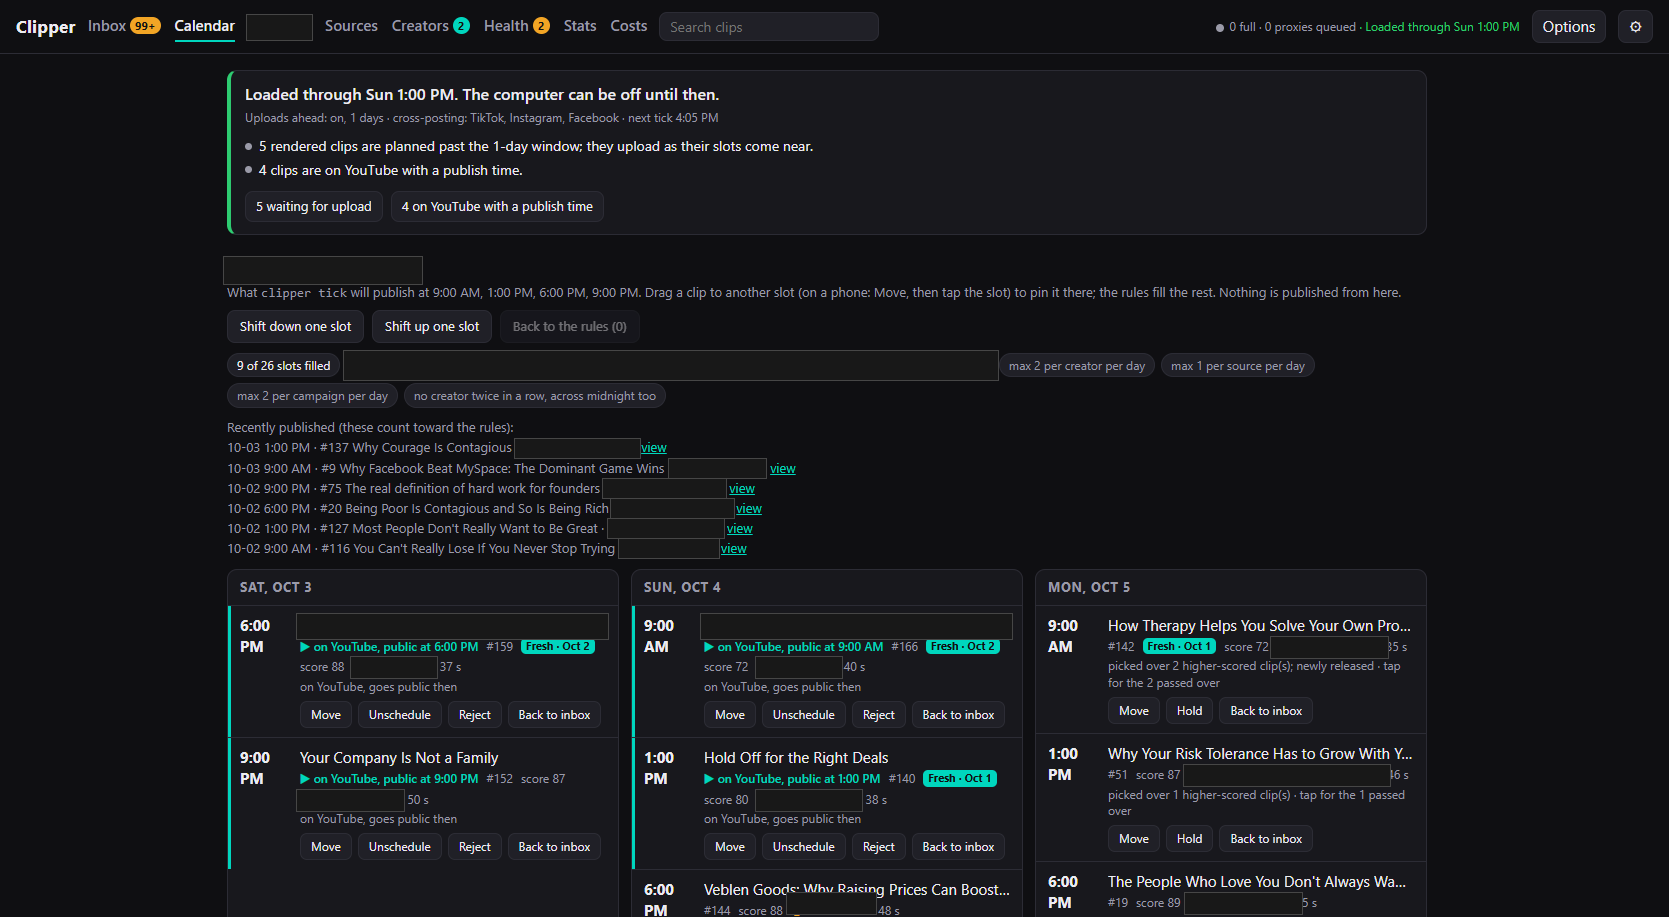Click the no creator twice in a row chip

pyautogui.click(x=535, y=396)
